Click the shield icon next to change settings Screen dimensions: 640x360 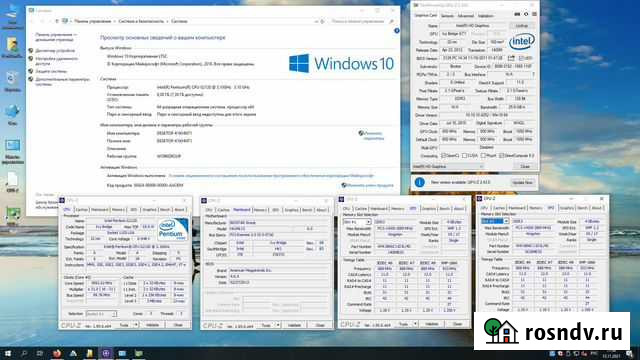pos(361,133)
